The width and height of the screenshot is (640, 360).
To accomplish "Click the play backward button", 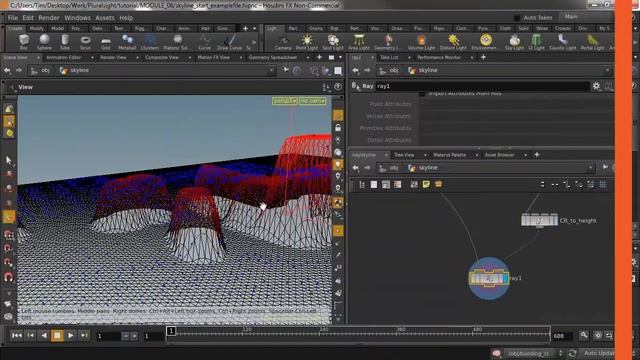I will click(44, 336).
